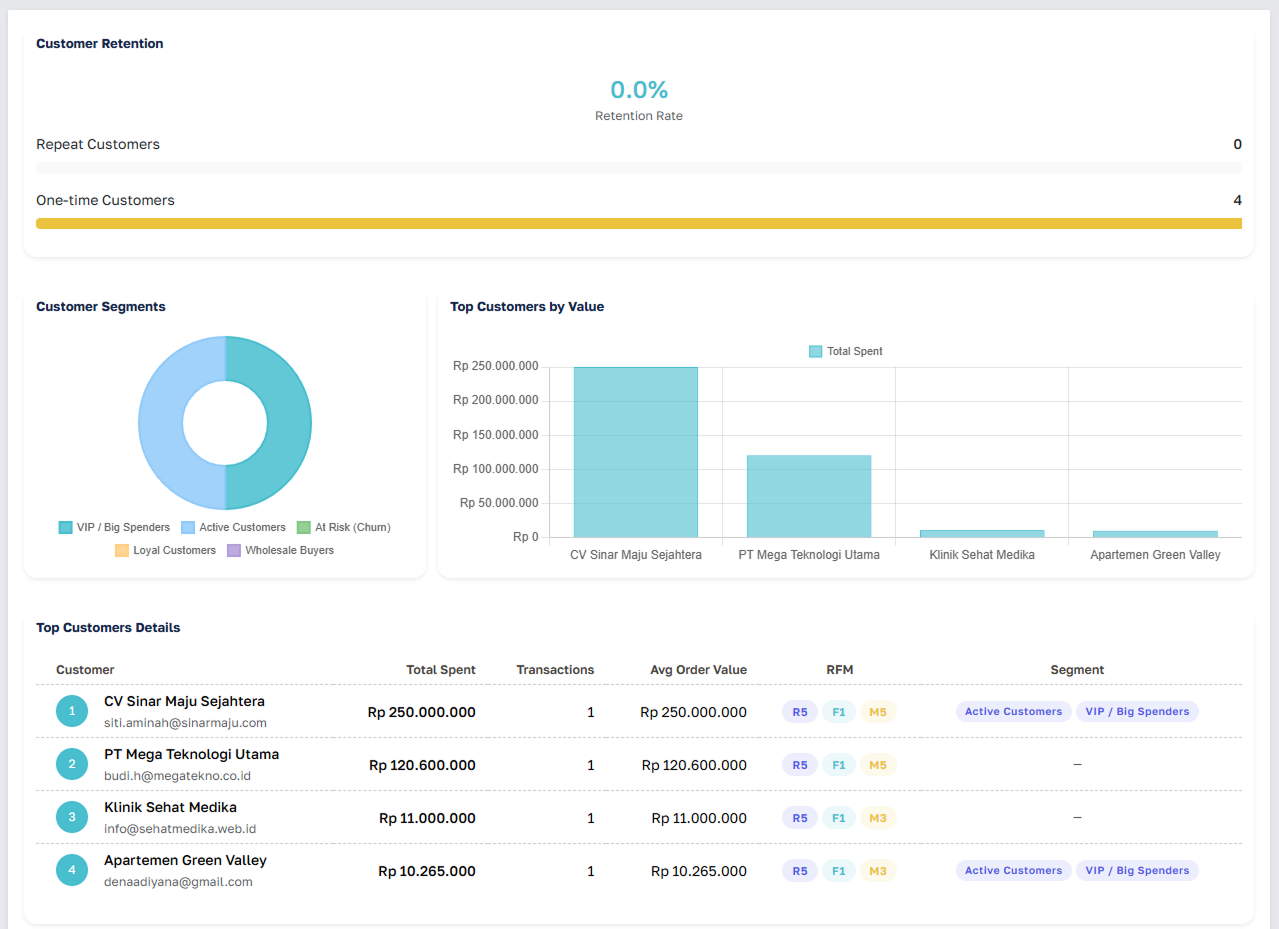The height and width of the screenshot is (929, 1279).
Task: Click F1 badge in CV Sinar Maju row
Action: tap(839, 712)
